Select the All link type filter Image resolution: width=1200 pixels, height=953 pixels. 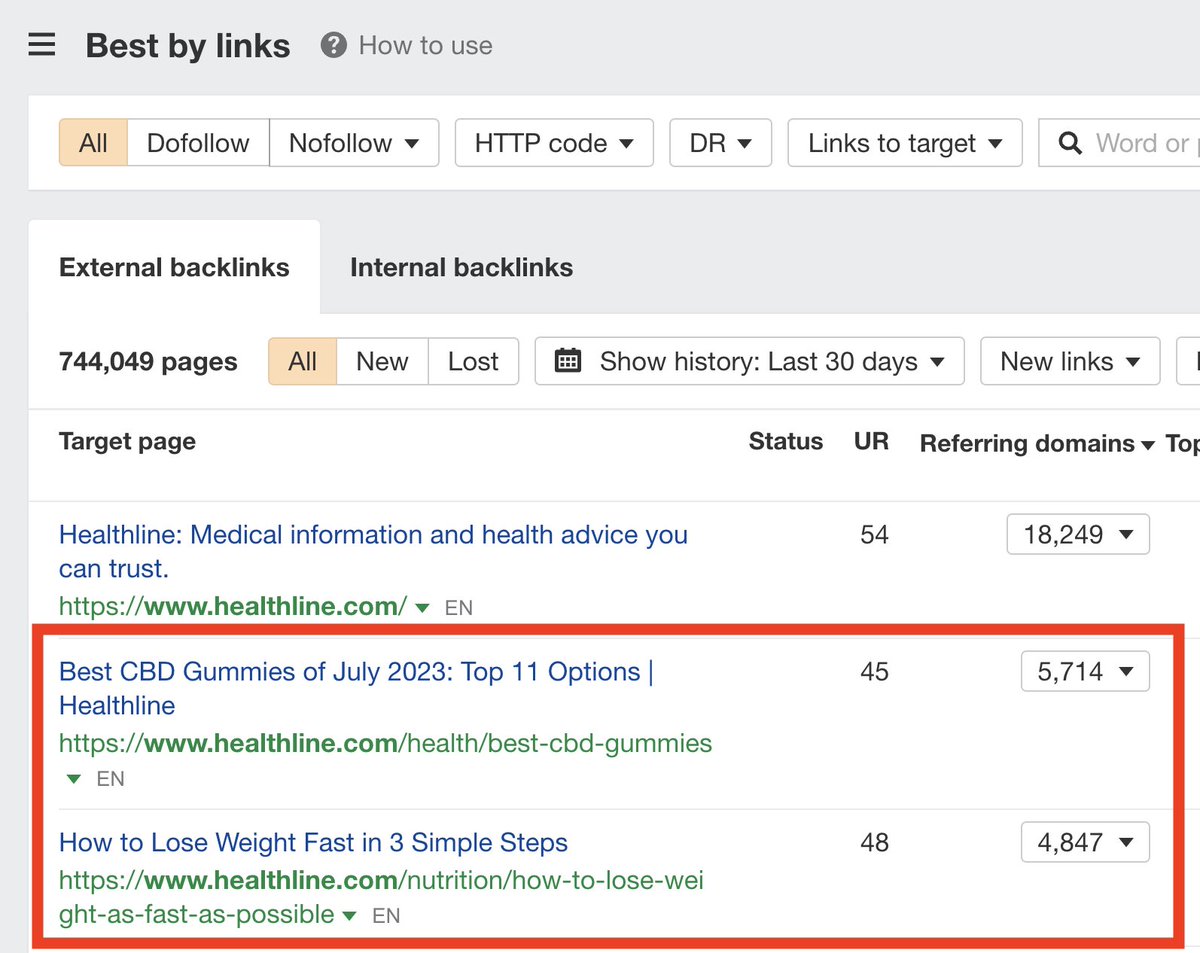point(93,143)
